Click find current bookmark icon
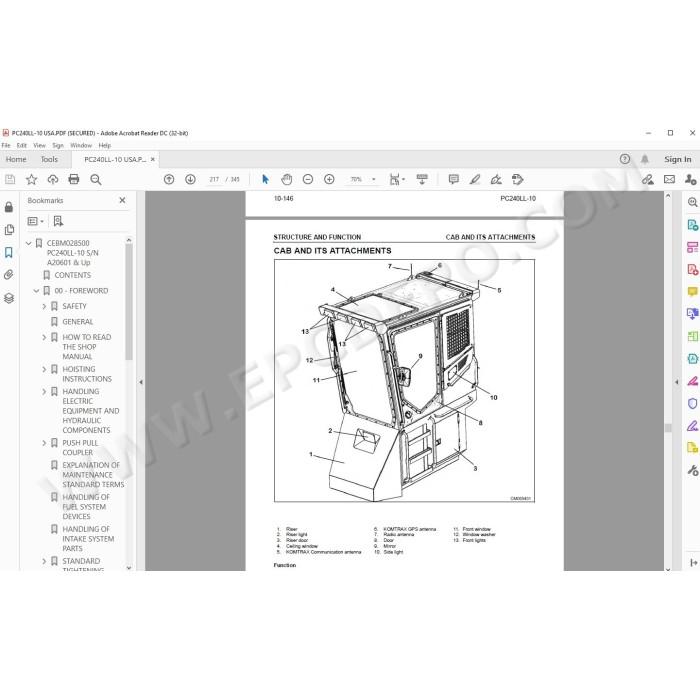Viewport: 700px width, 700px height. (58, 221)
